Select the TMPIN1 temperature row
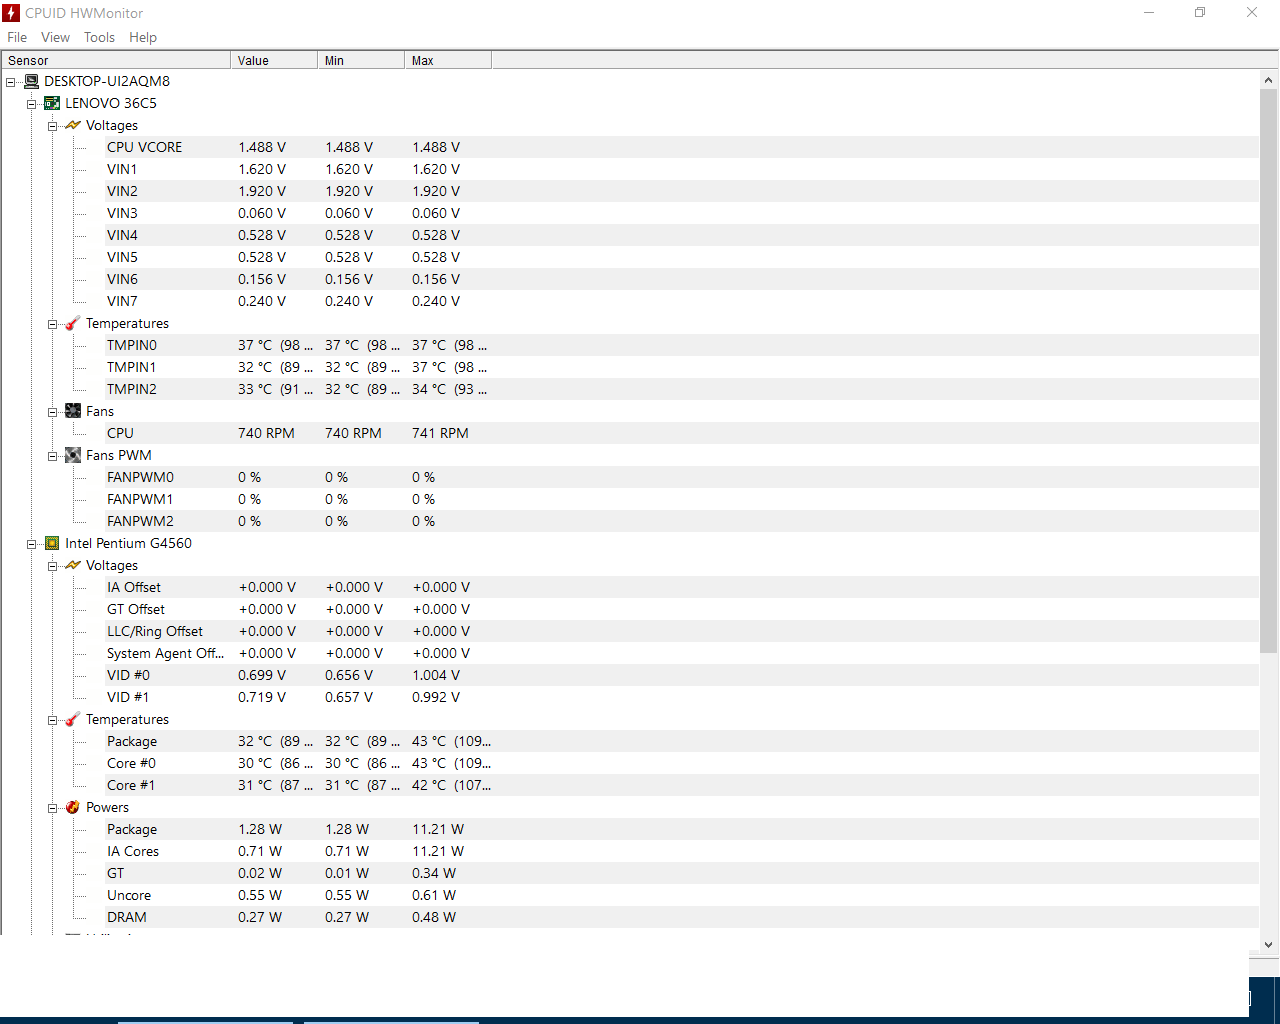The image size is (1280, 1024). pyautogui.click(x=680, y=367)
